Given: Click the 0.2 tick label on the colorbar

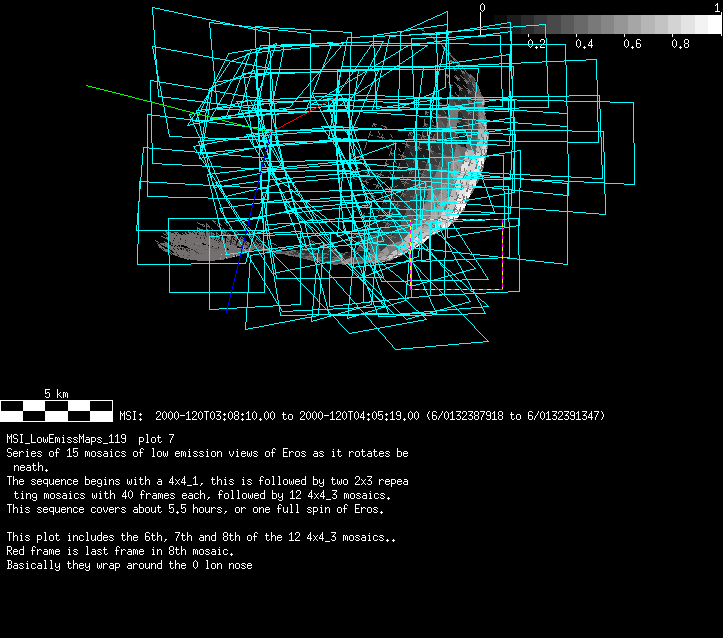Looking at the screenshot, I should 537,44.
